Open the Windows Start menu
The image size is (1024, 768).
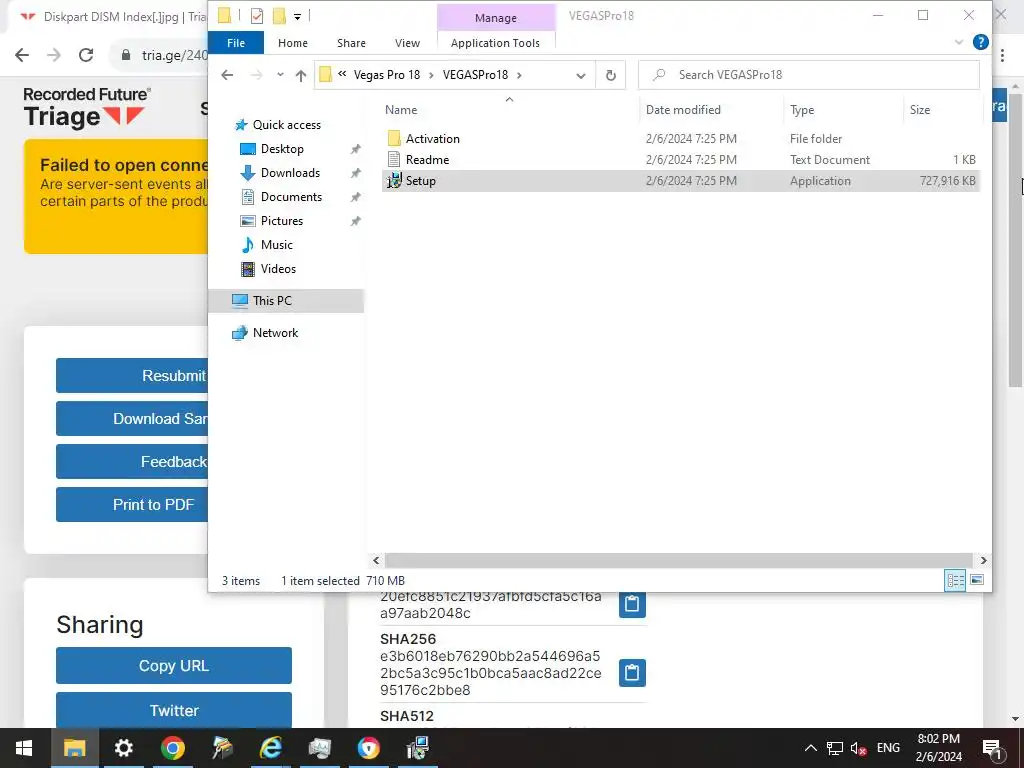pos(24,748)
